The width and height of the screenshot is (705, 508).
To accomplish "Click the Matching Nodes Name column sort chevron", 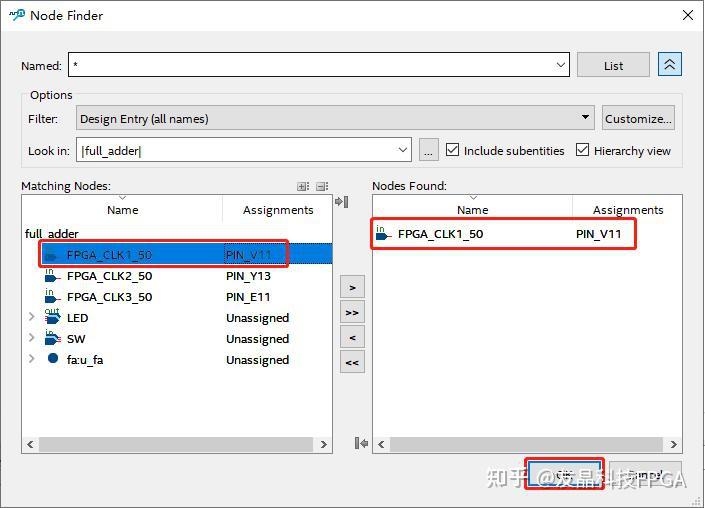I will click(x=122, y=198).
